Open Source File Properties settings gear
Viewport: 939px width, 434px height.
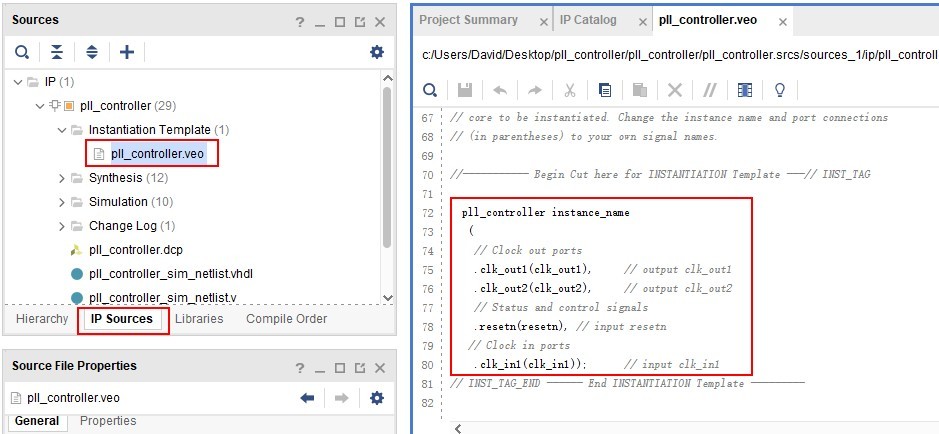click(377, 397)
